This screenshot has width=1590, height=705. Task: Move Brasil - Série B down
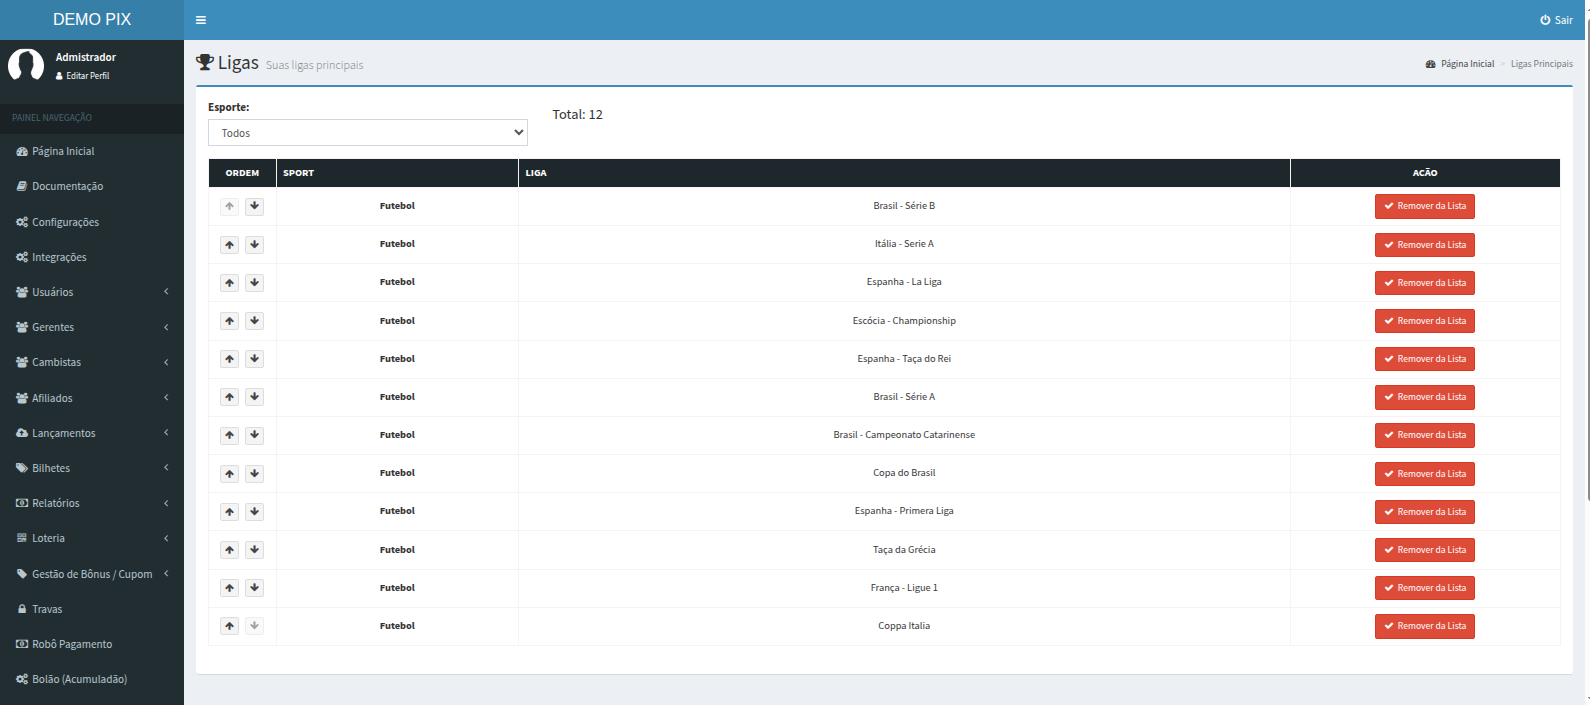255,206
